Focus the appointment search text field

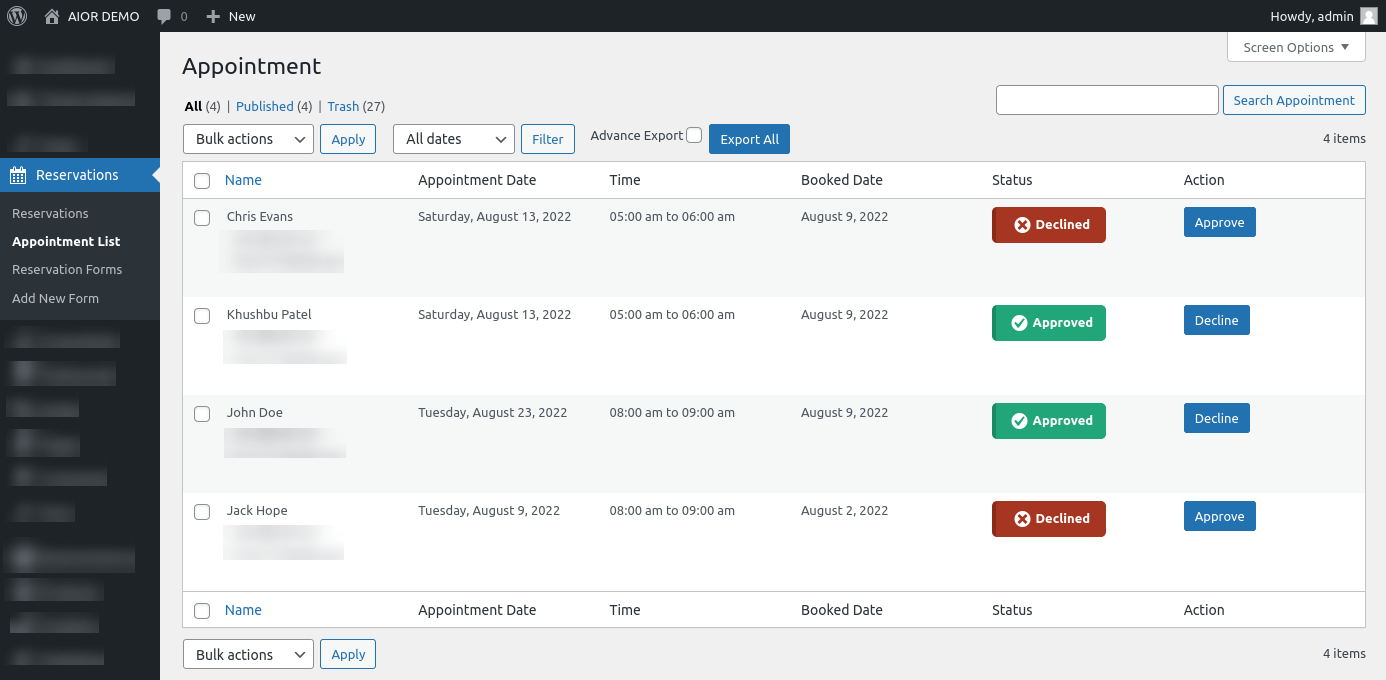pyautogui.click(x=1107, y=100)
